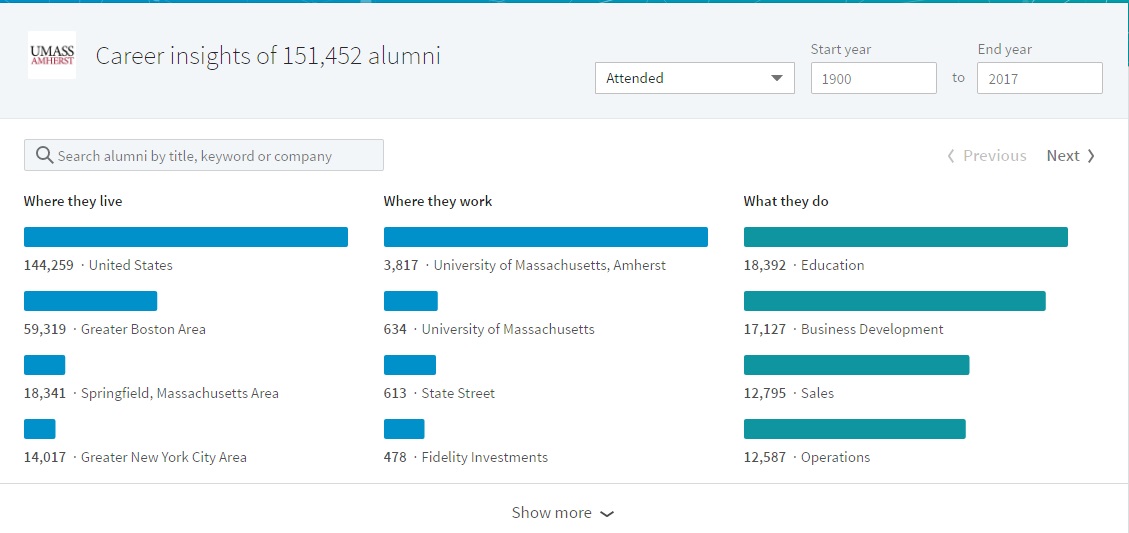
Task: Click the '144,259 · United States' label
Action: pos(98,265)
